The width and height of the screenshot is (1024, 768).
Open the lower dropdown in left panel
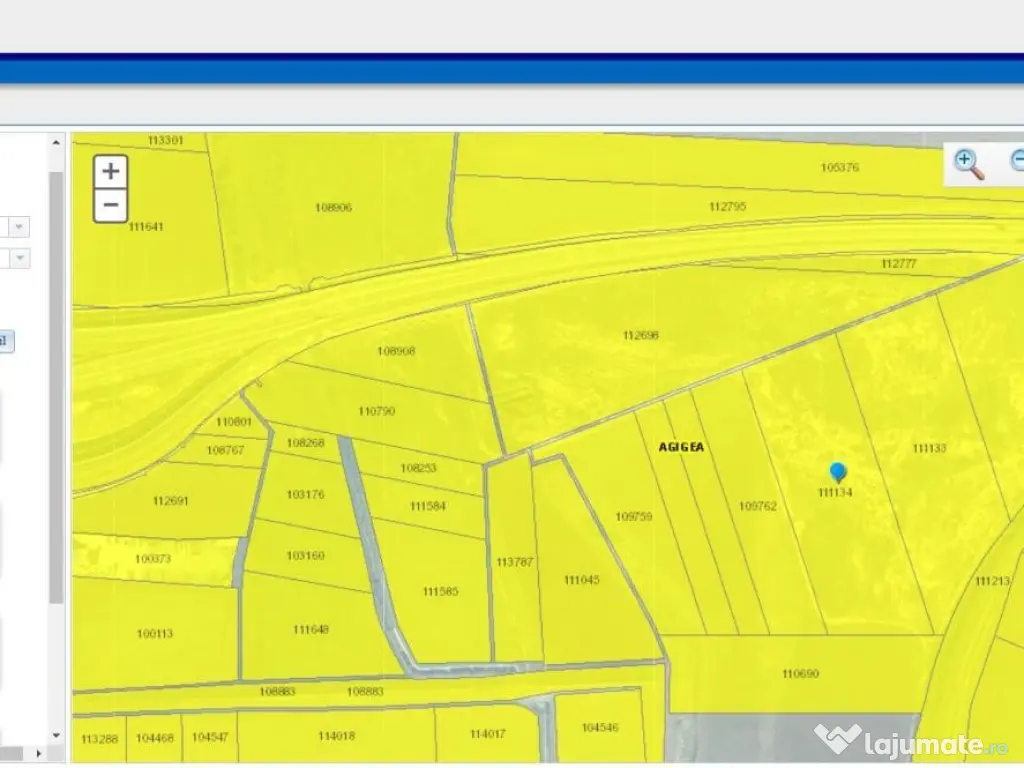pos(20,258)
